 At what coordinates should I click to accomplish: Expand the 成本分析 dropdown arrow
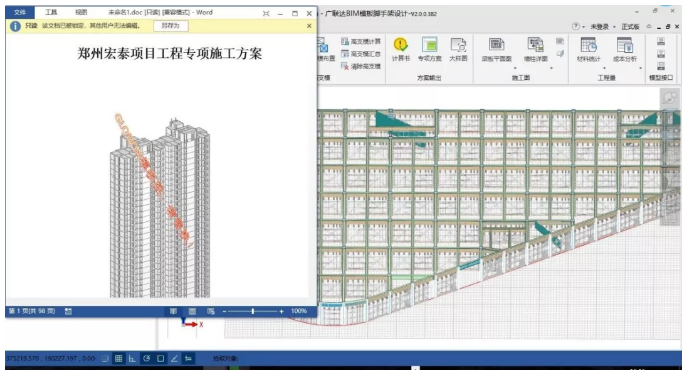click(640, 68)
